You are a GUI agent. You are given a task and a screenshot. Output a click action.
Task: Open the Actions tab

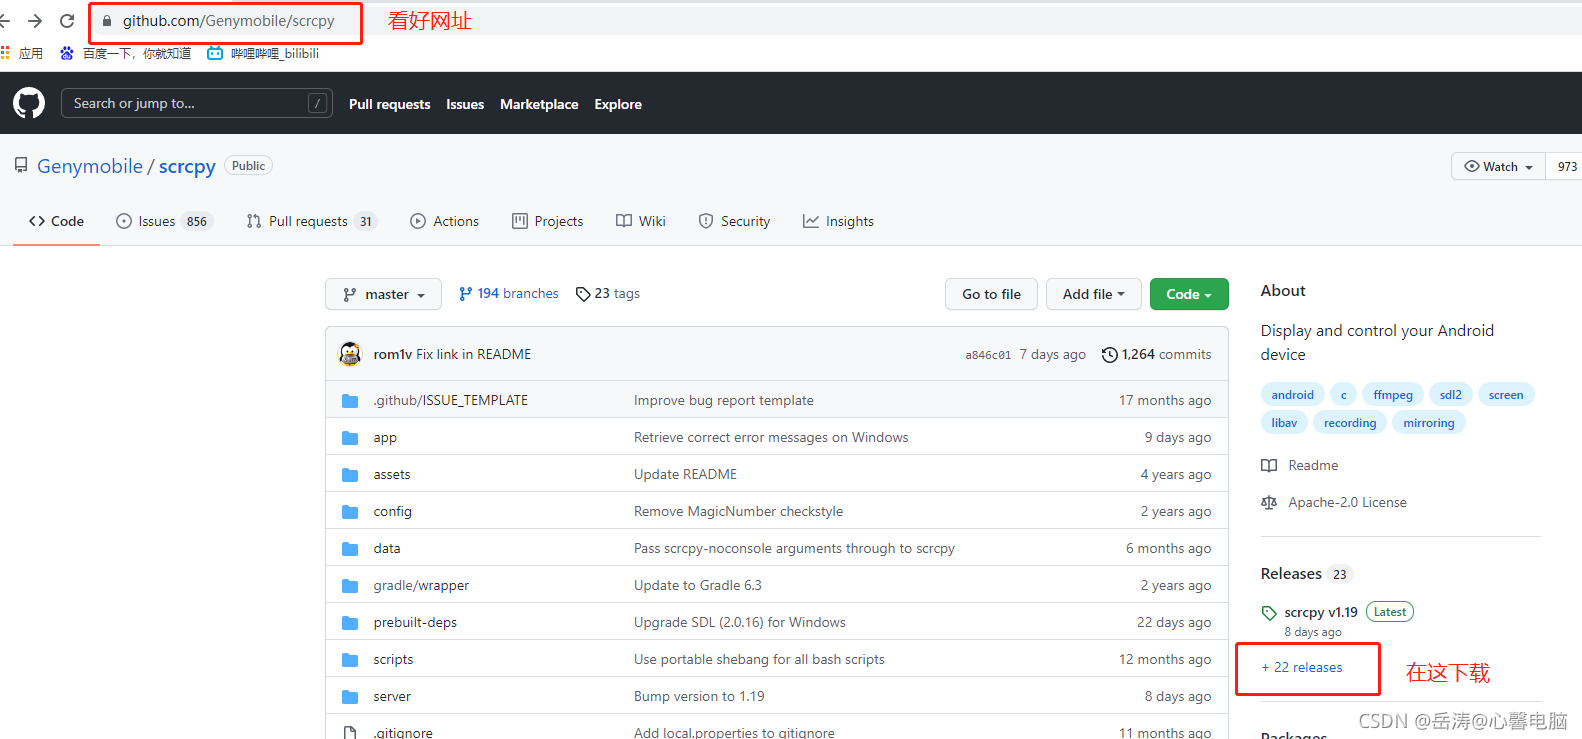pyautogui.click(x=445, y=221)
